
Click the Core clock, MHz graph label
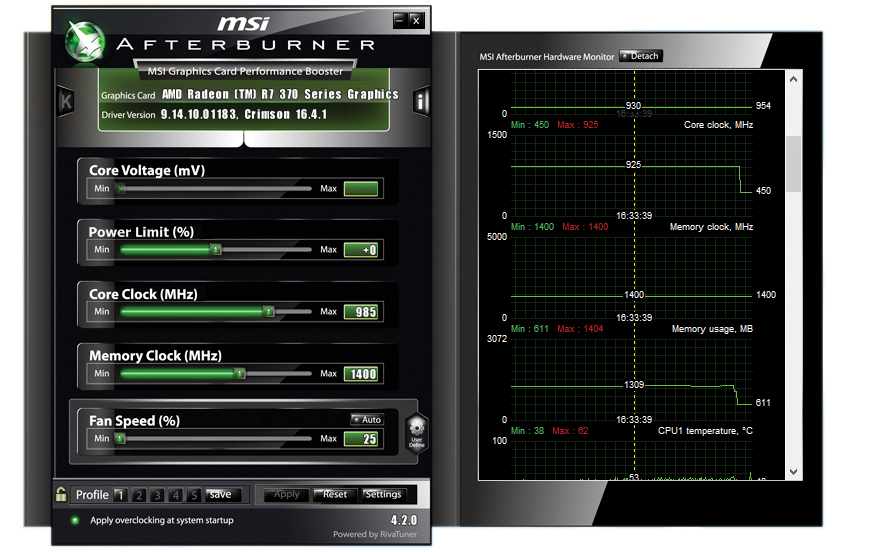(x=718, y=125)
